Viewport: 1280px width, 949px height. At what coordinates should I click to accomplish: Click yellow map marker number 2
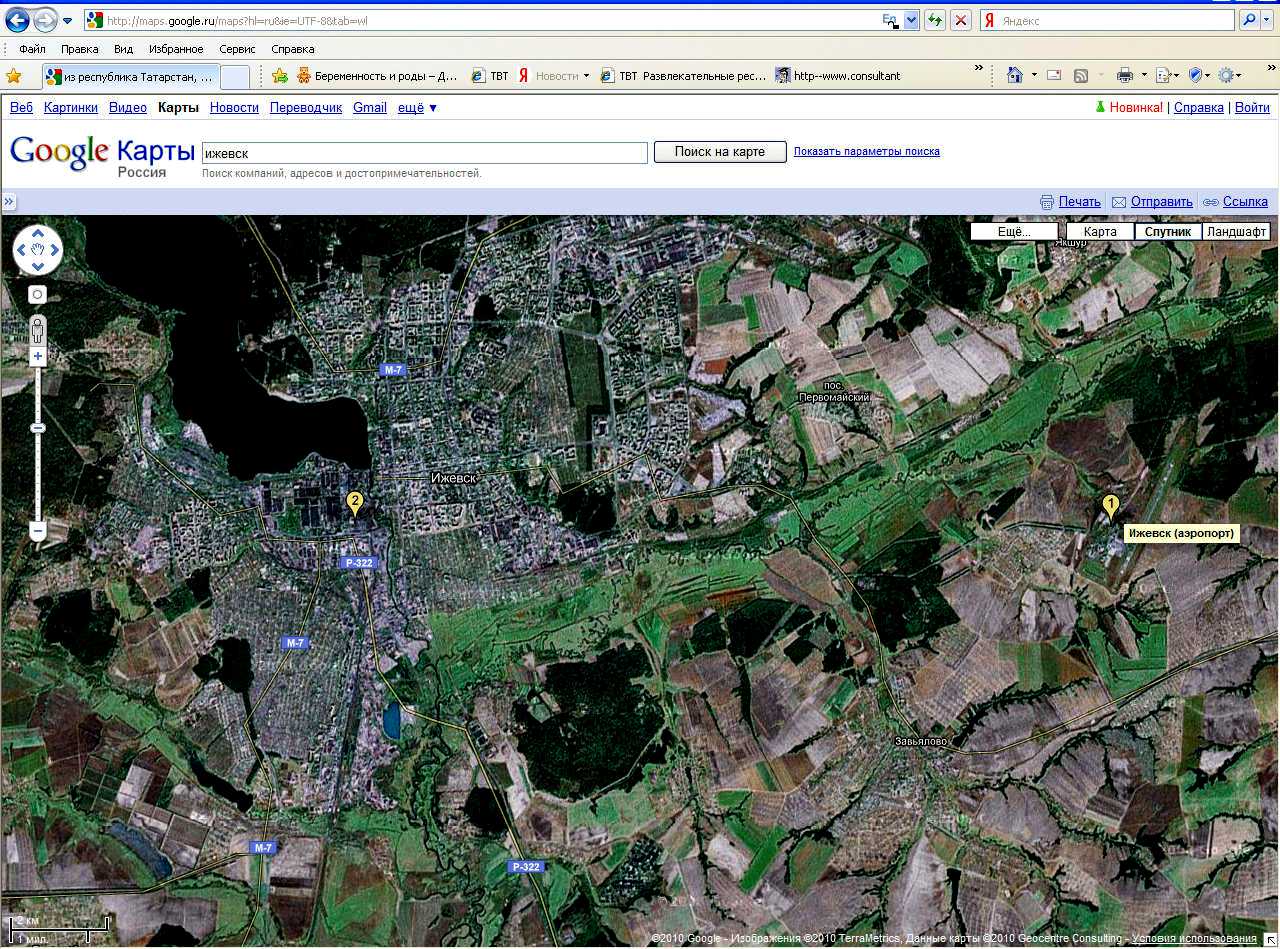point(354,503)
